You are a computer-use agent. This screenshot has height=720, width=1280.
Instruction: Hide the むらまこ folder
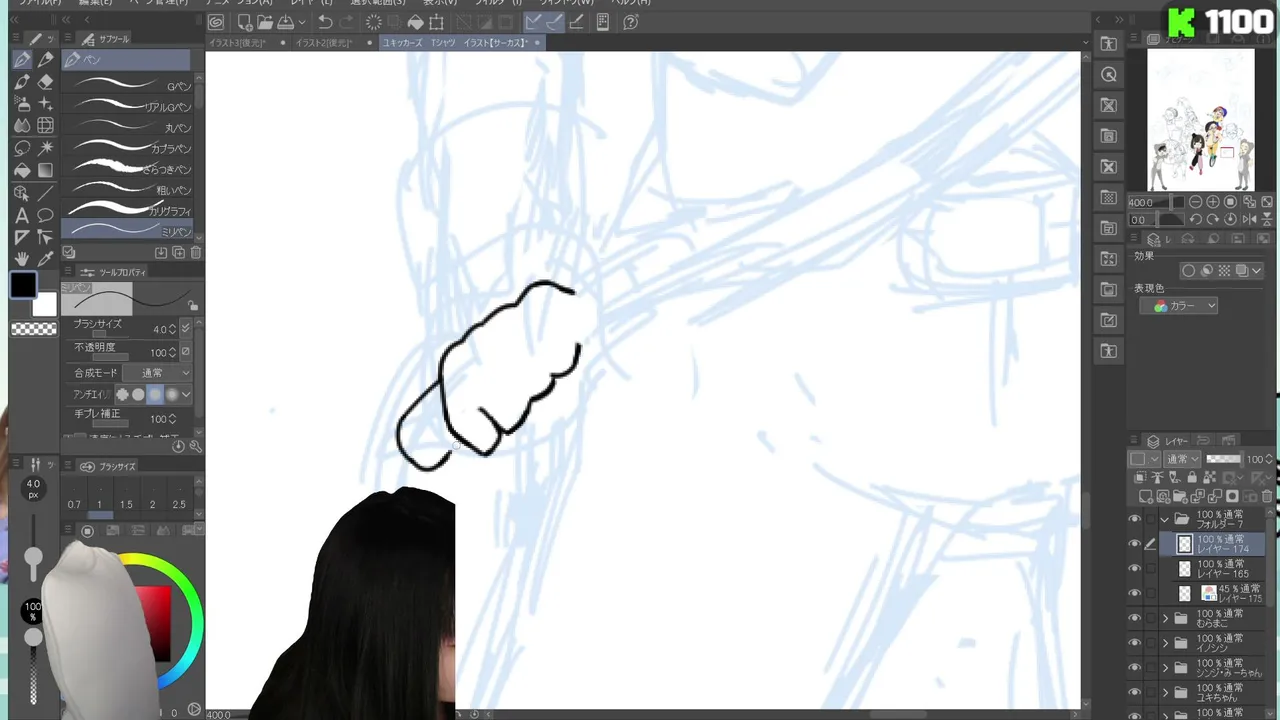tap(1134, 618)
